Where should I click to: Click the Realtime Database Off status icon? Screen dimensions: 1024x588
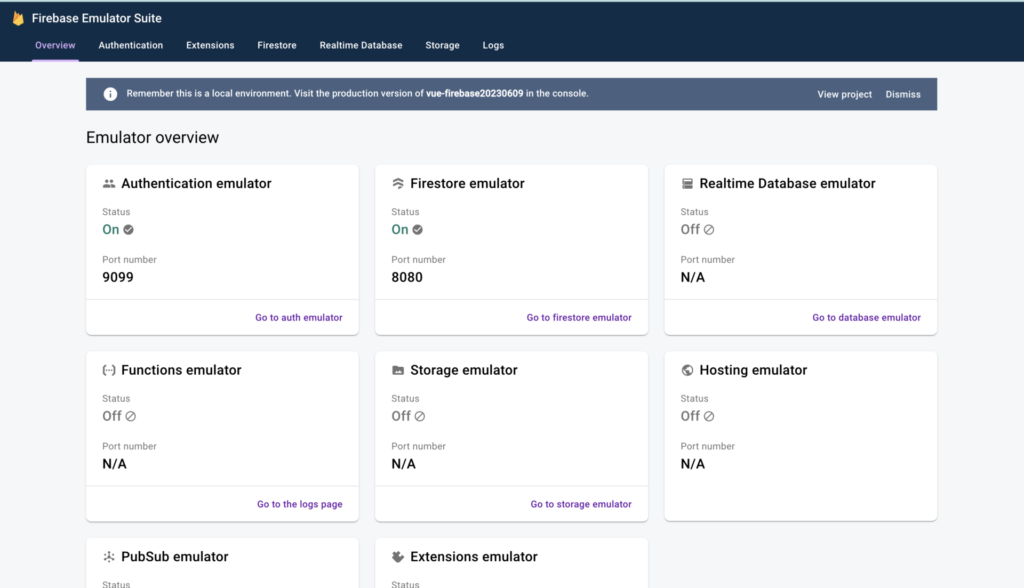[709, 230]
